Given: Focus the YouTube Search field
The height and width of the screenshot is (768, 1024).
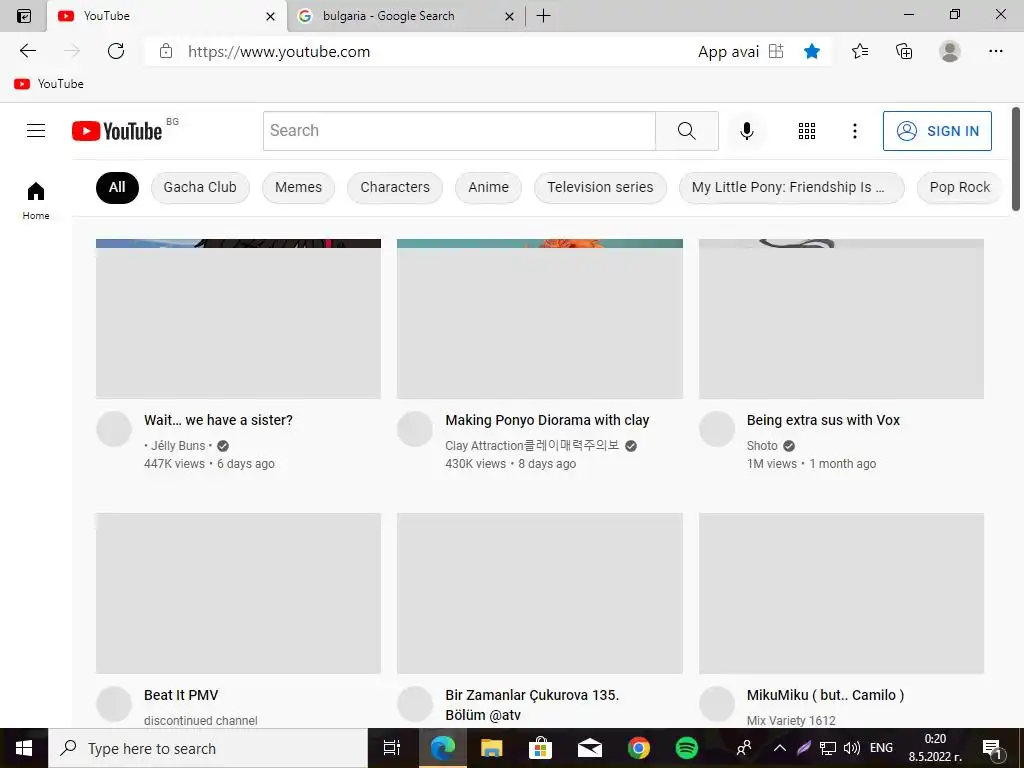Looking at the screenshot, I should tap(459, 131).
